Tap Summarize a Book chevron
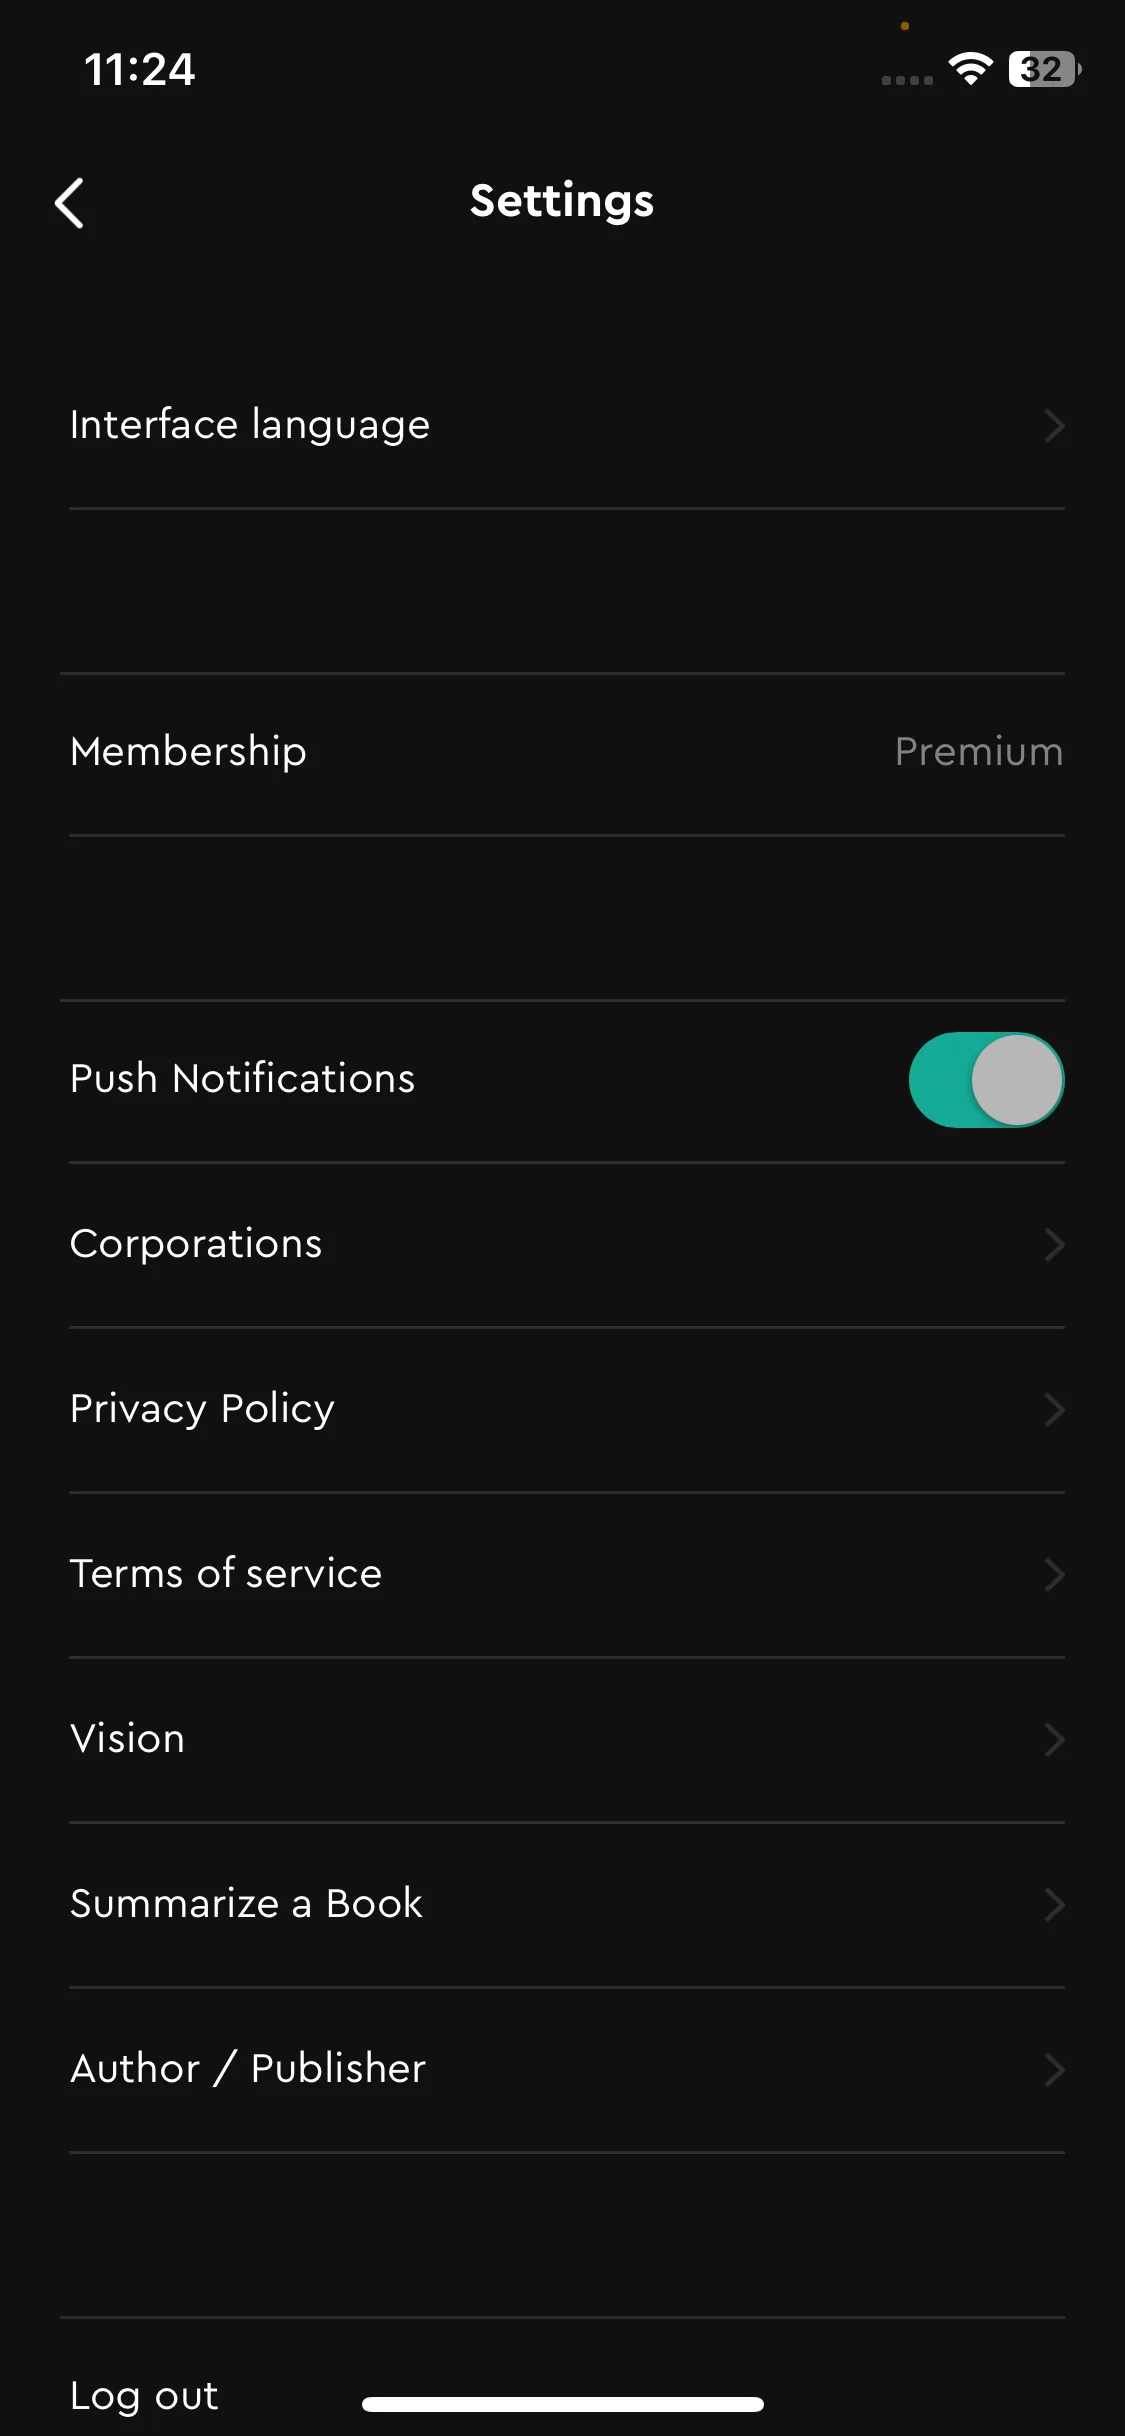Image resolution: width=1125 pixels, height=2436 pixels. click(1054, 1905)
